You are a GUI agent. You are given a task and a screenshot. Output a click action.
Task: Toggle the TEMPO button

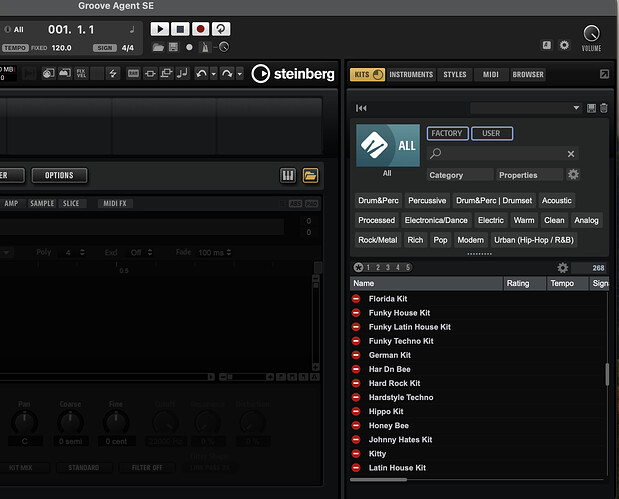[x=15, y=48]
